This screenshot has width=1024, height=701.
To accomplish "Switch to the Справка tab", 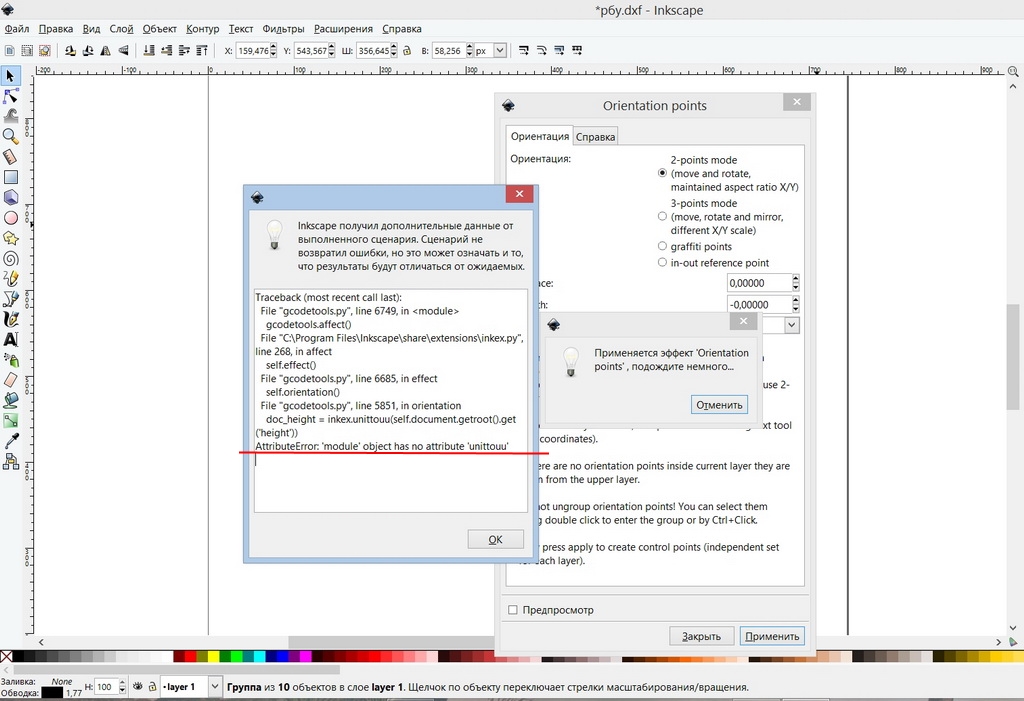I will (x=595, y=137).
